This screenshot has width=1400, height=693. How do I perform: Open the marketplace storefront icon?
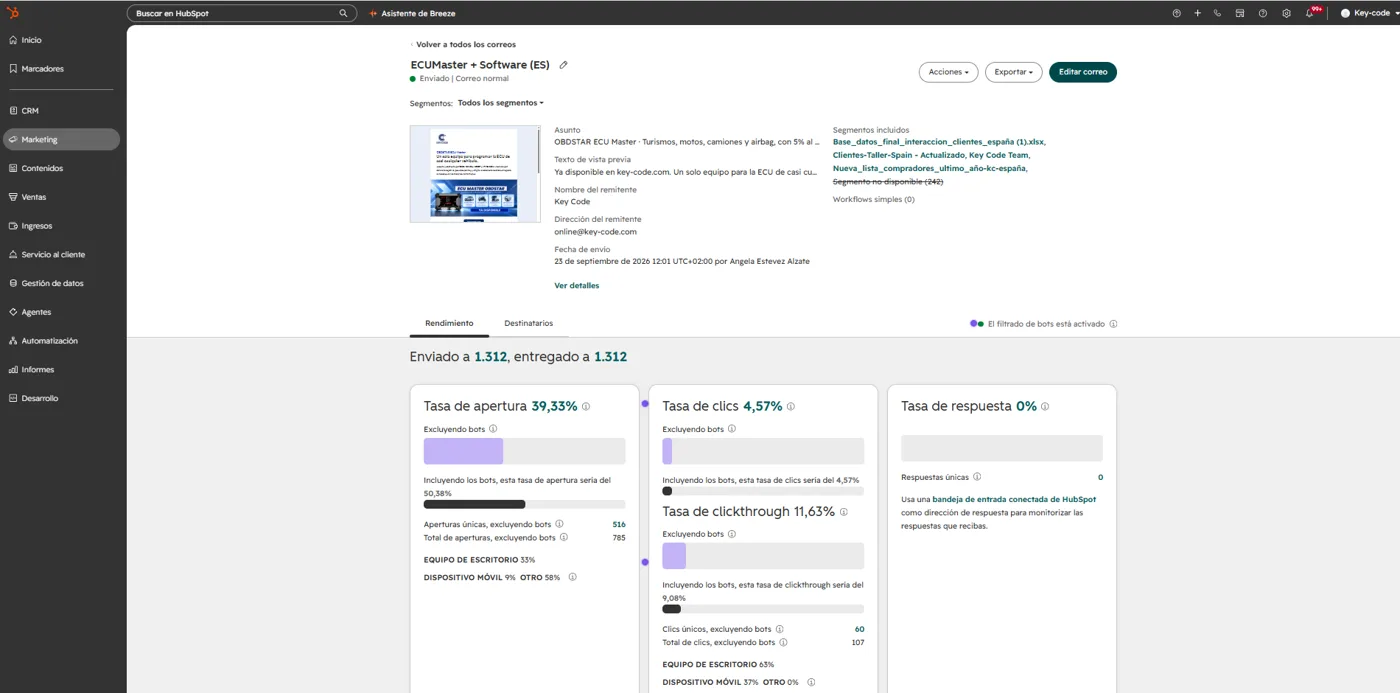(1240, 13)
